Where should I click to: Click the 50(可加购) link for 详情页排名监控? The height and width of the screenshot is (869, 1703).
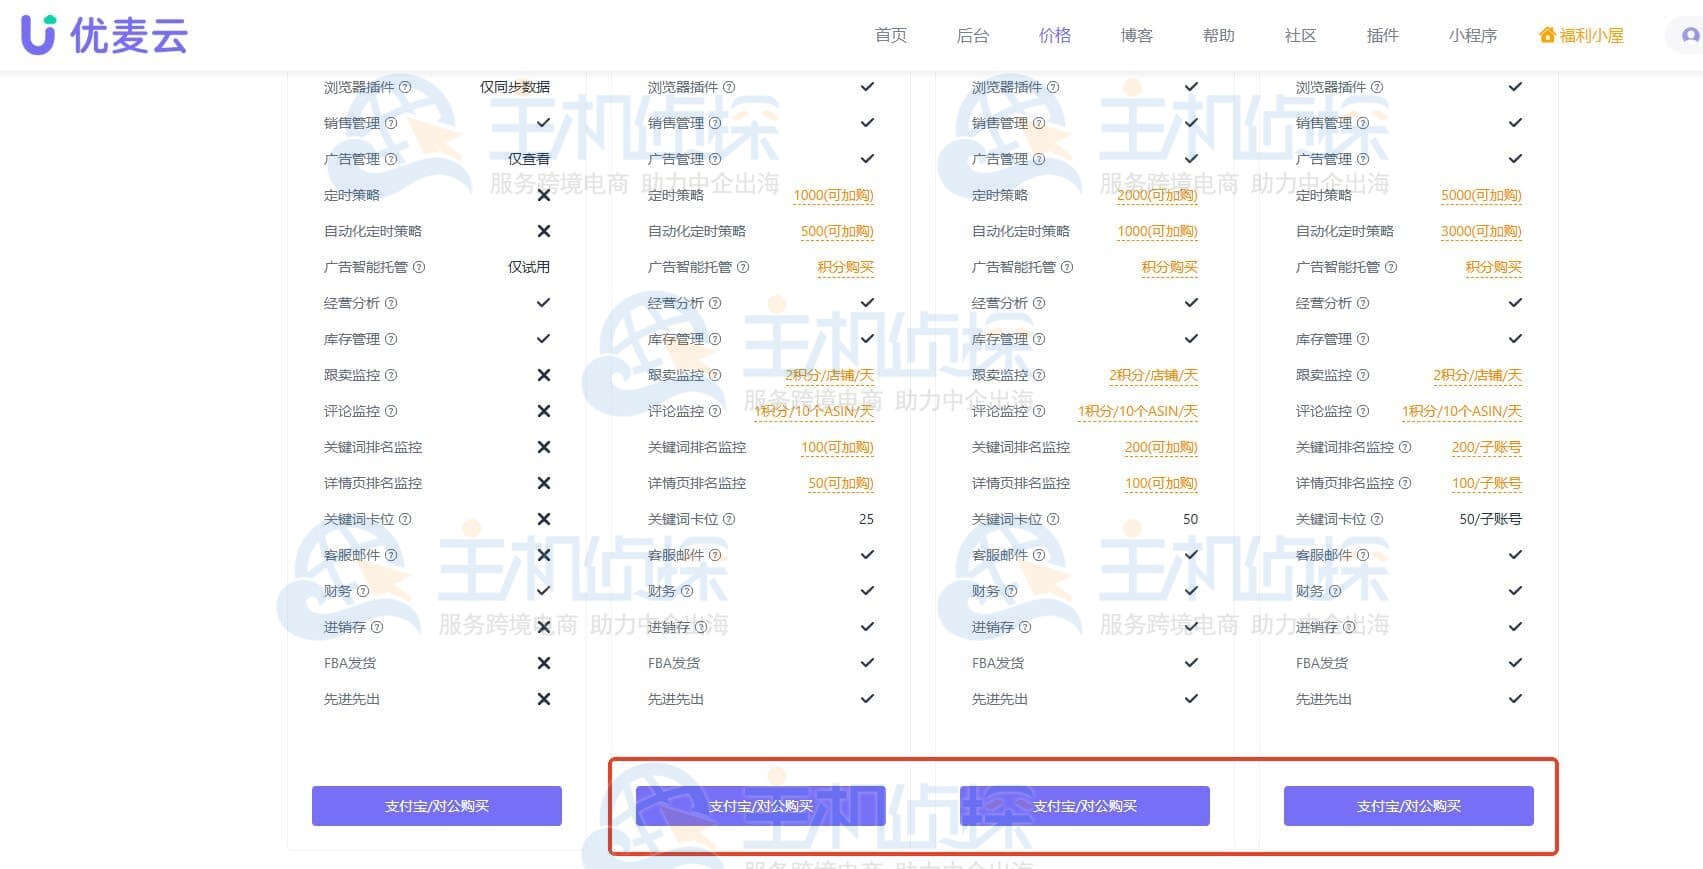coord(841,483)
